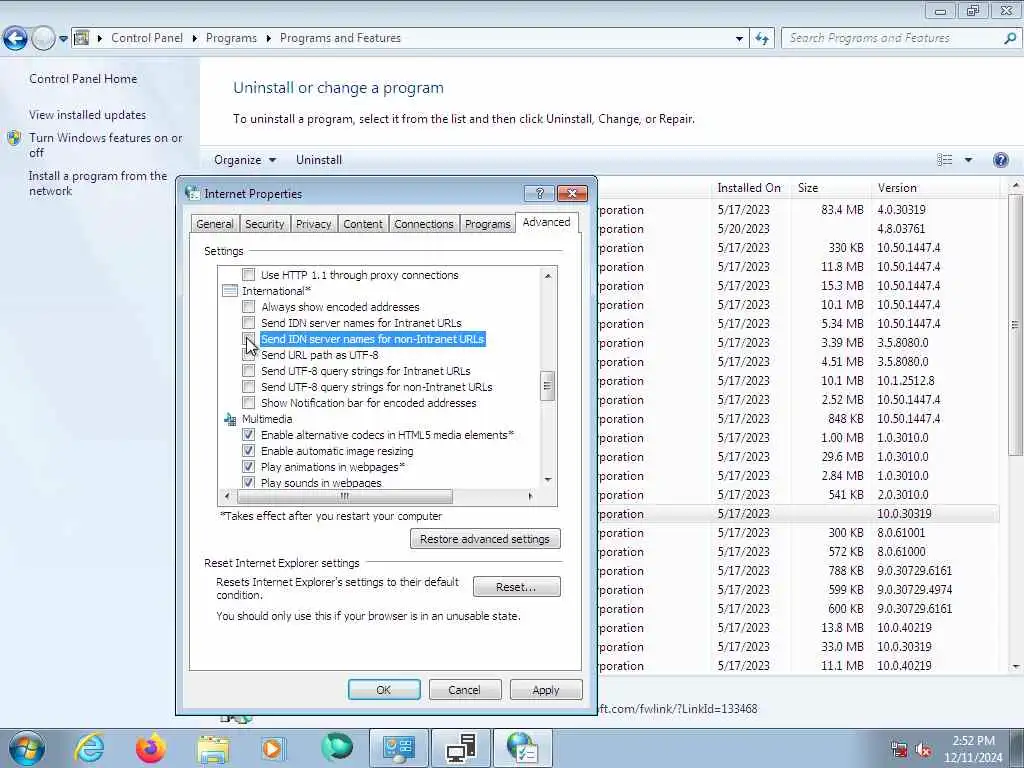
Task: Click the settings list horizontal scroll thumb
Action: [x=345, y=496]
